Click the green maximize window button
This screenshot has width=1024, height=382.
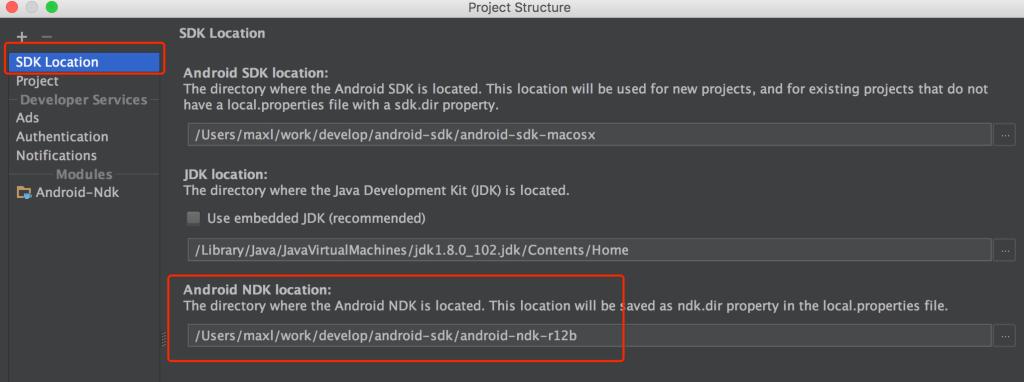(52, 8)
